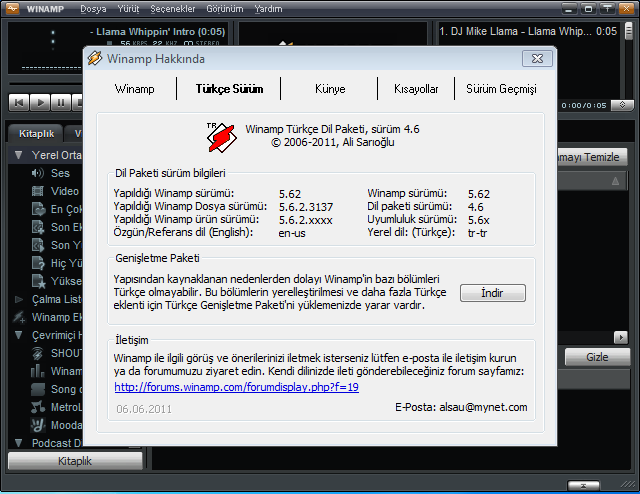The image size is (640, 494).
Task: Select the Video library item
Action: 64,191
